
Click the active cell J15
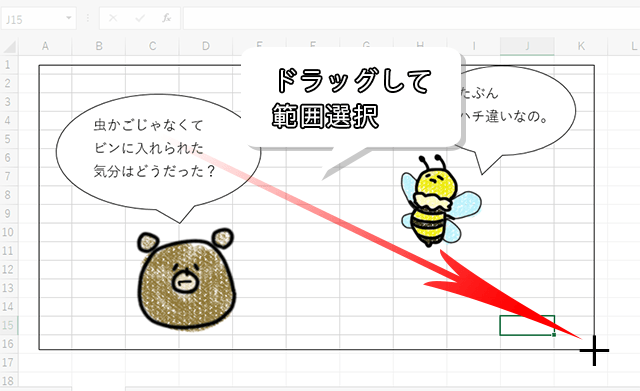click(x=527, y=325)
